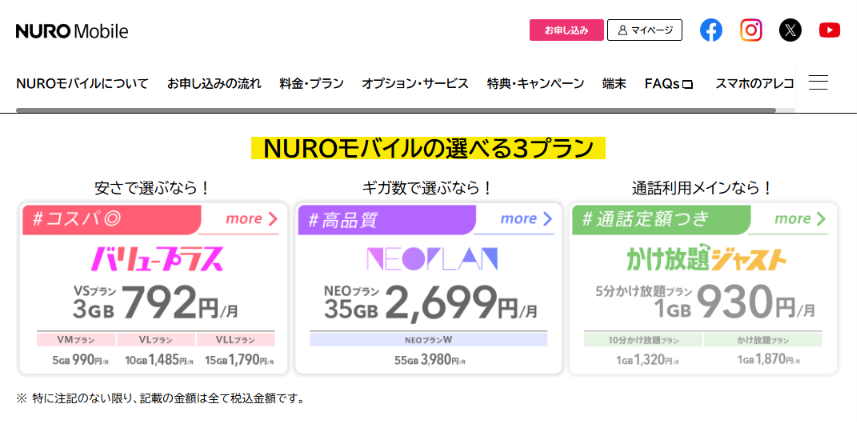Click the 1GB 1,870円 price text
The width and height of the screenshot is (857, 422).
[x=767, y=360]
